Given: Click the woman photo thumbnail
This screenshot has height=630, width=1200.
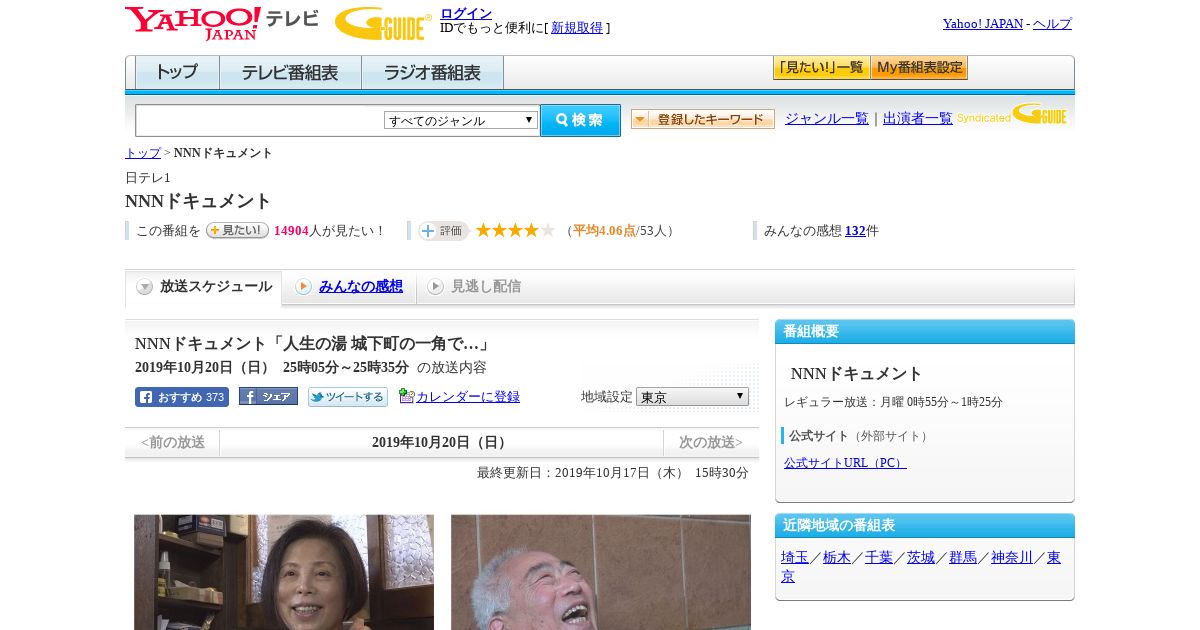Looking at the screenshot, I should click(x=284, y=572).
